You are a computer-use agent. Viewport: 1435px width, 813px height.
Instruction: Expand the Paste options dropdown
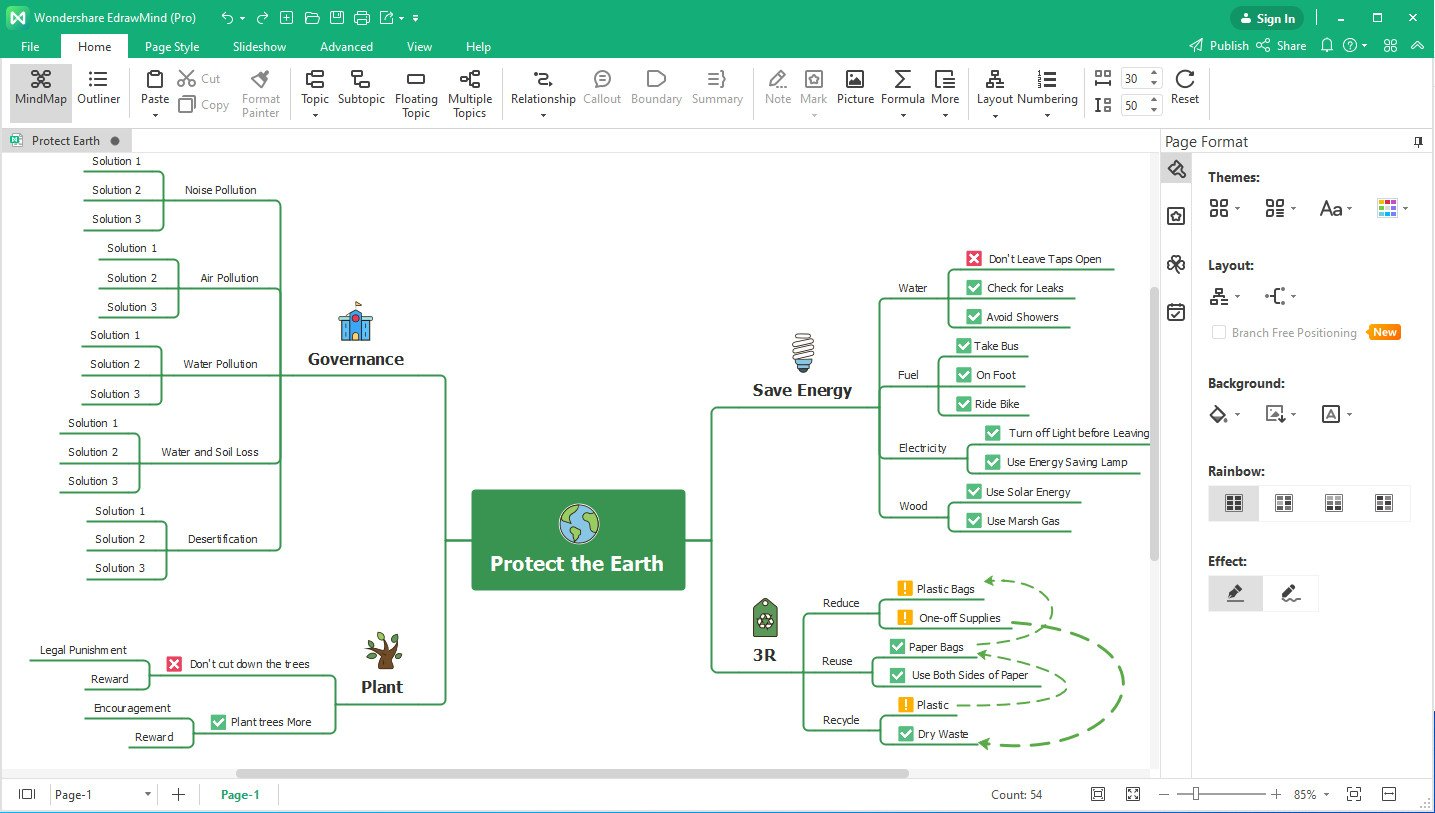(155, 115)
